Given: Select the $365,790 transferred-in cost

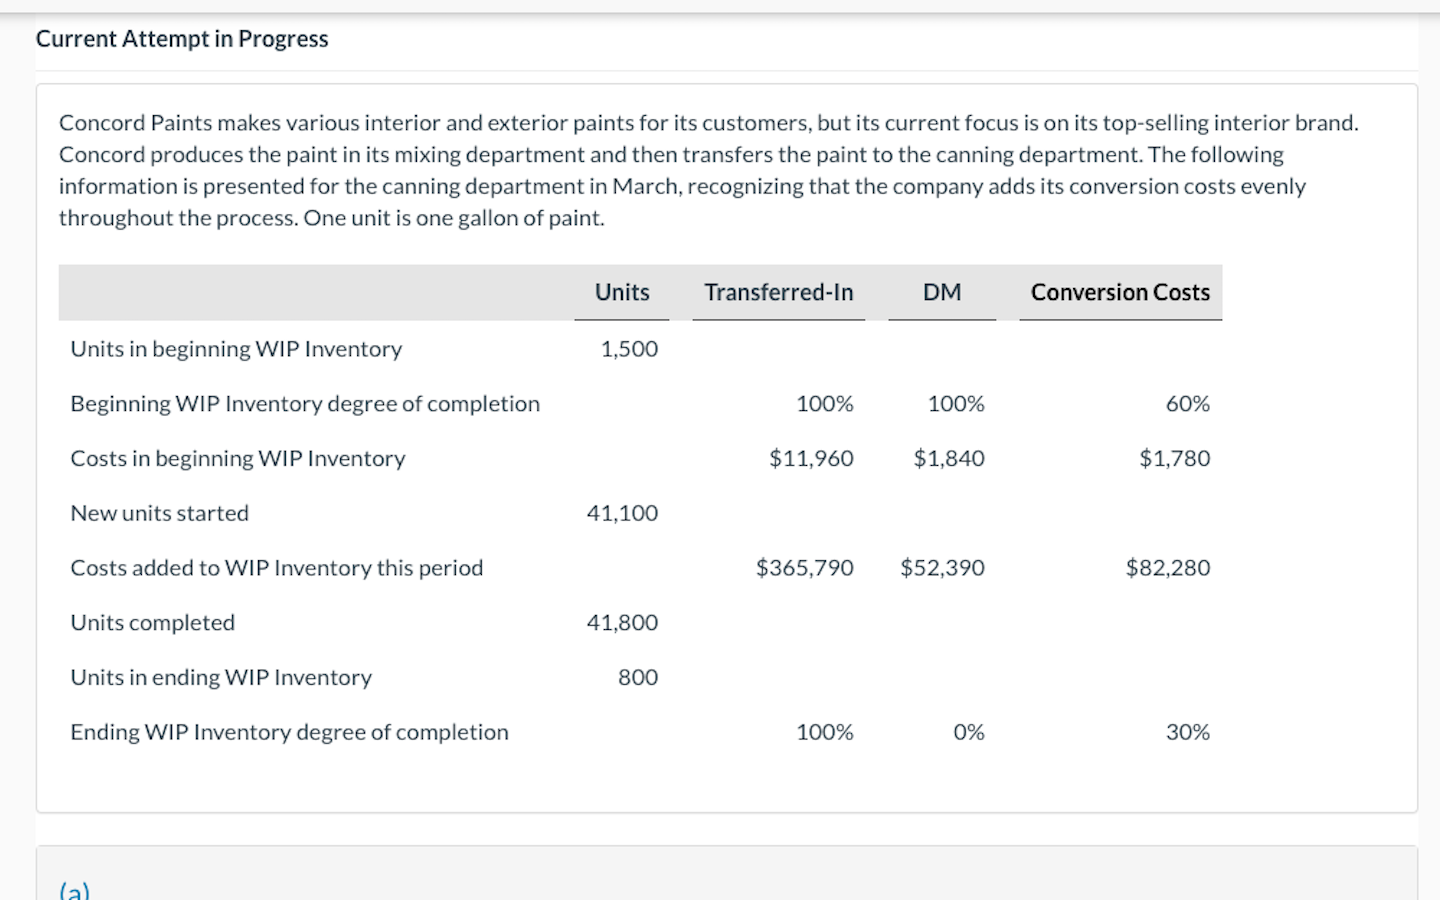Looking at the screenshot, I should [805, 568].
